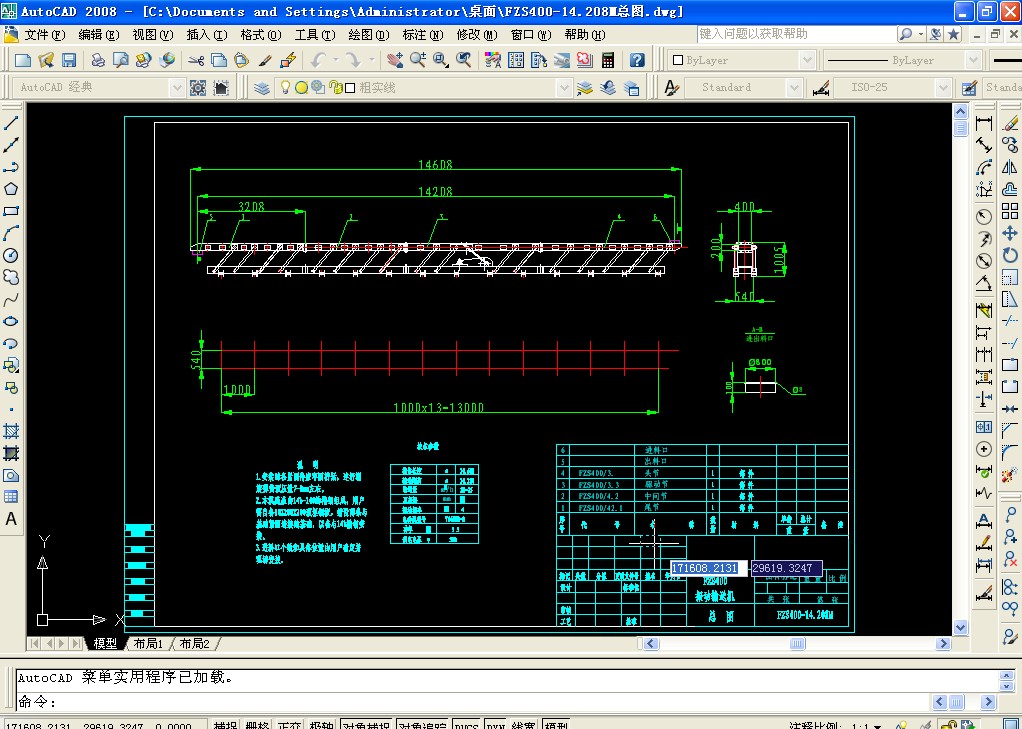
Task: Choose the Rectangle draw tool
Action: coord(12,211)
